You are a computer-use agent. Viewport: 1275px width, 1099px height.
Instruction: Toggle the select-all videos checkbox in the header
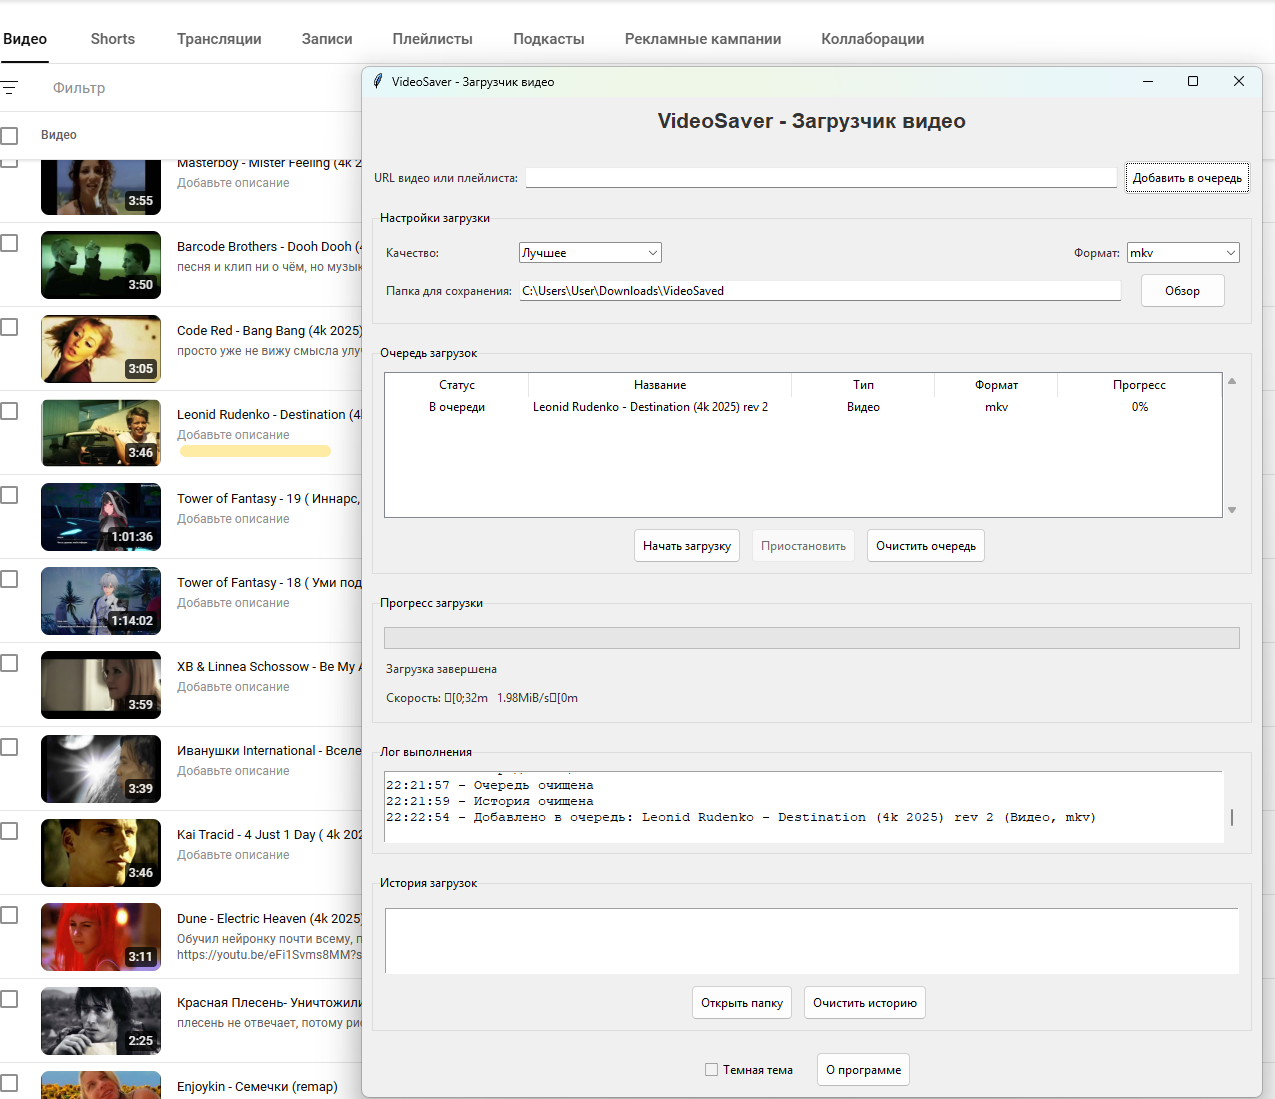pyautogui.click(x=9, y=135)
